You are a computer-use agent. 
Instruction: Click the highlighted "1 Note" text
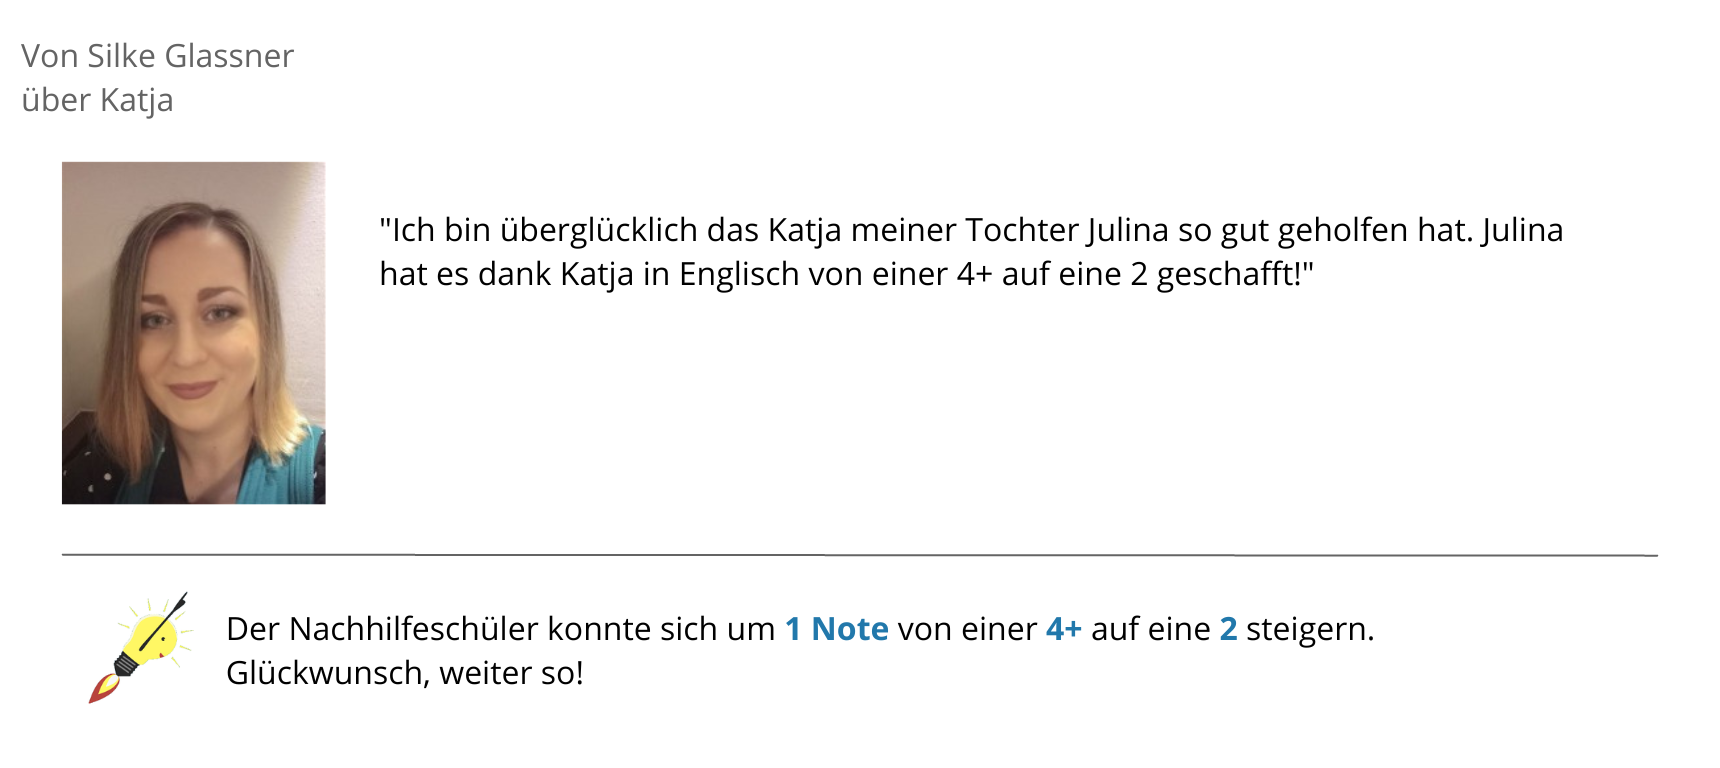(x=837, y=629)
